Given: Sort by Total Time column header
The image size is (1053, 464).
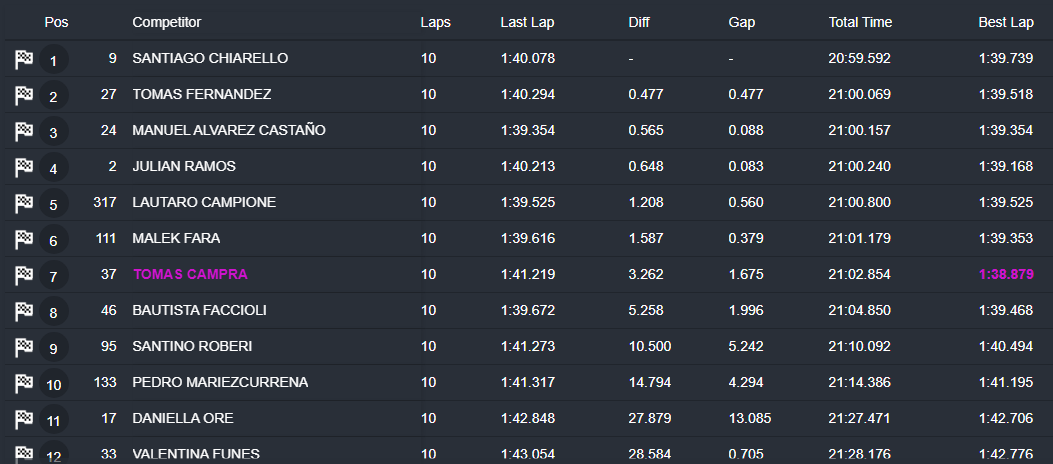Looking at the screenshot, I should pyautogui.click(x=860, y=22).
